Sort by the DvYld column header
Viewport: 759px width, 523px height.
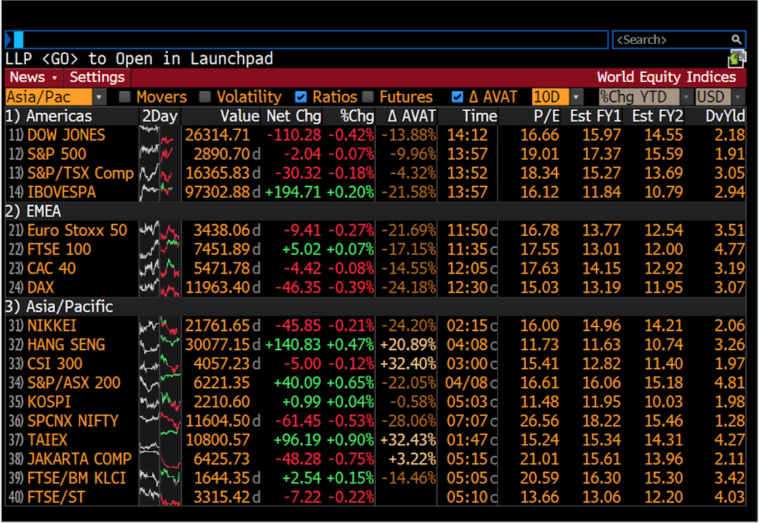(725, 116)
